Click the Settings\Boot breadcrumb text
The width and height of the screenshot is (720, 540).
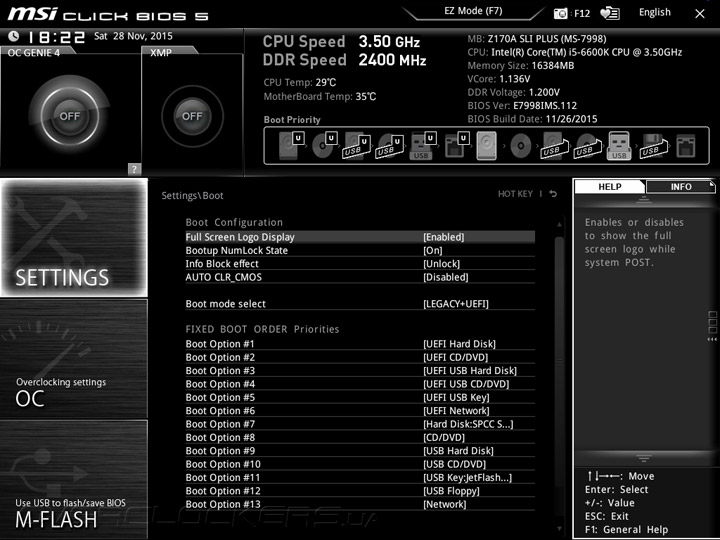[192, 195]
